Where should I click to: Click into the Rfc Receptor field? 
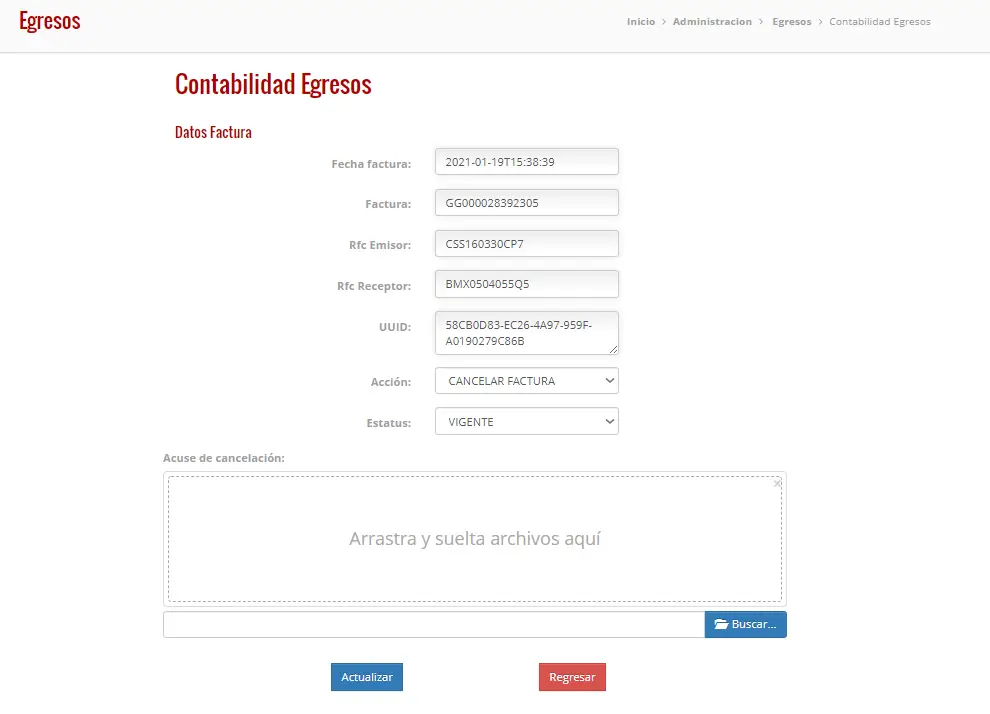point(527,284)
